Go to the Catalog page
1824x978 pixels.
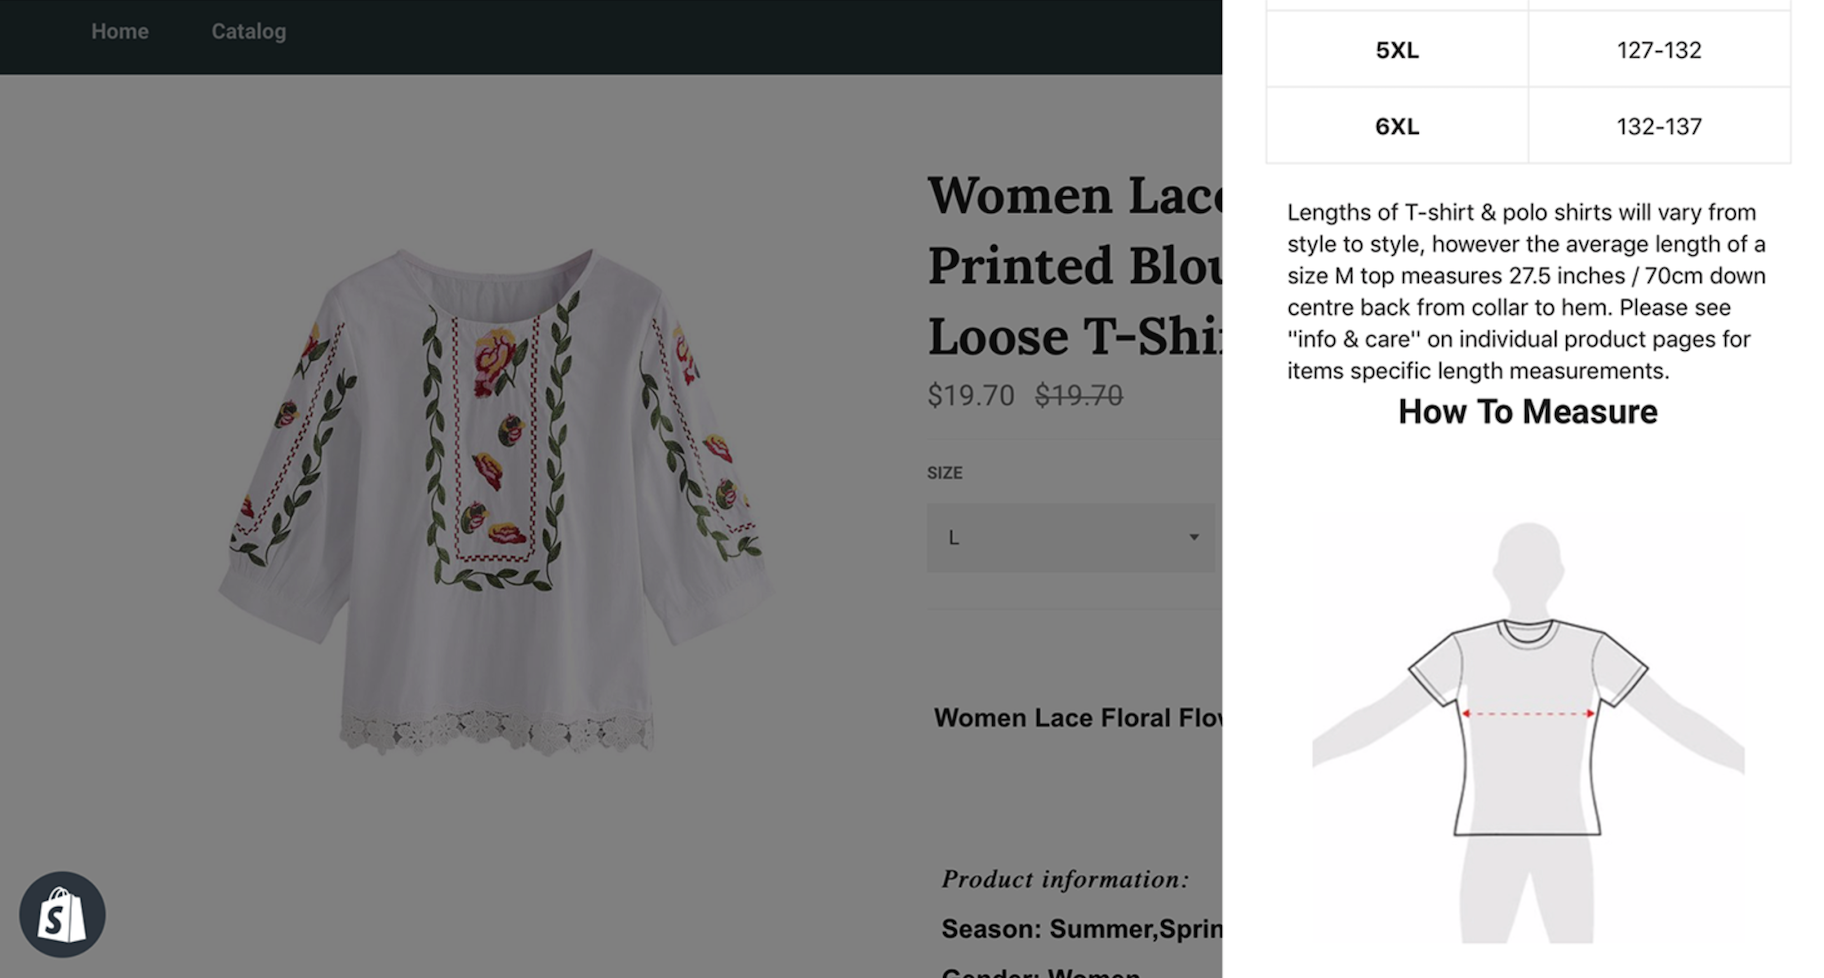point(248,32)
